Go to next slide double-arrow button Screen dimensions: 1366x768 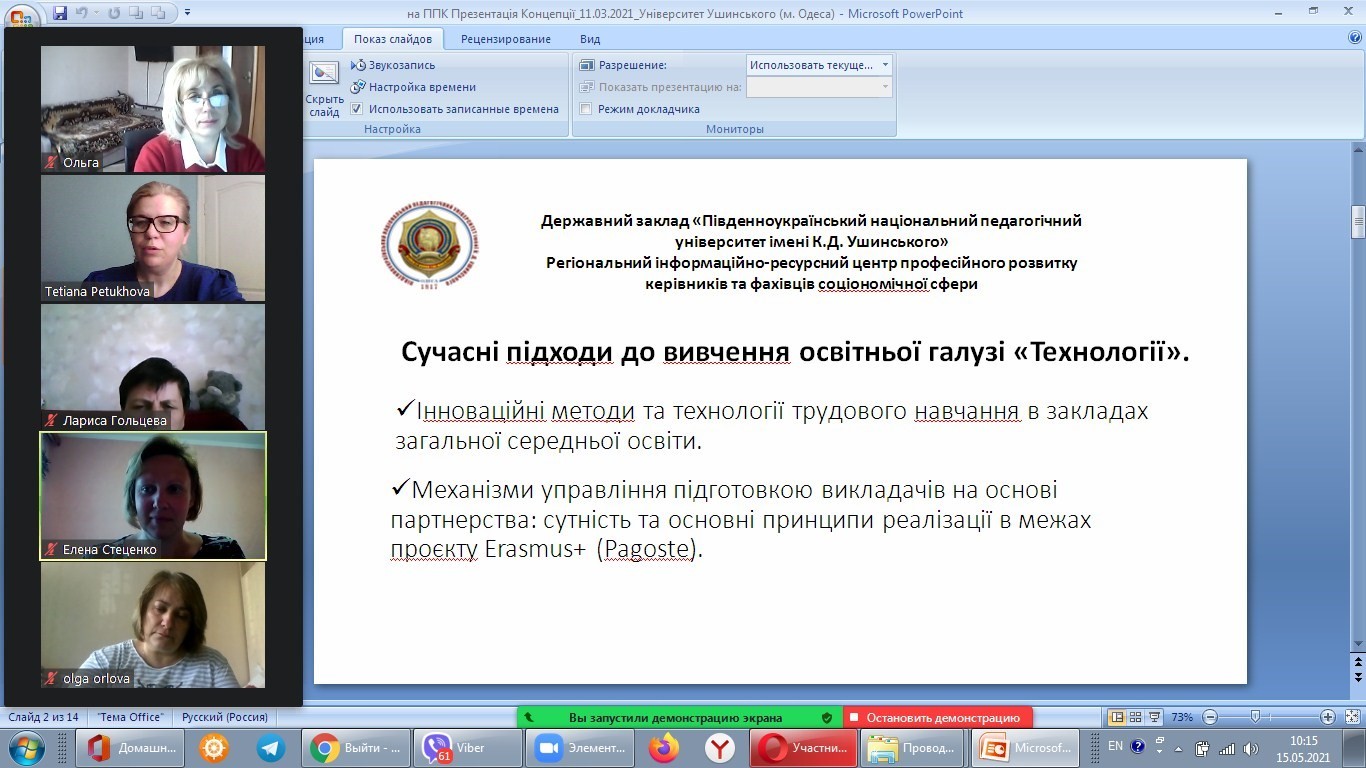coord(1358,677)
